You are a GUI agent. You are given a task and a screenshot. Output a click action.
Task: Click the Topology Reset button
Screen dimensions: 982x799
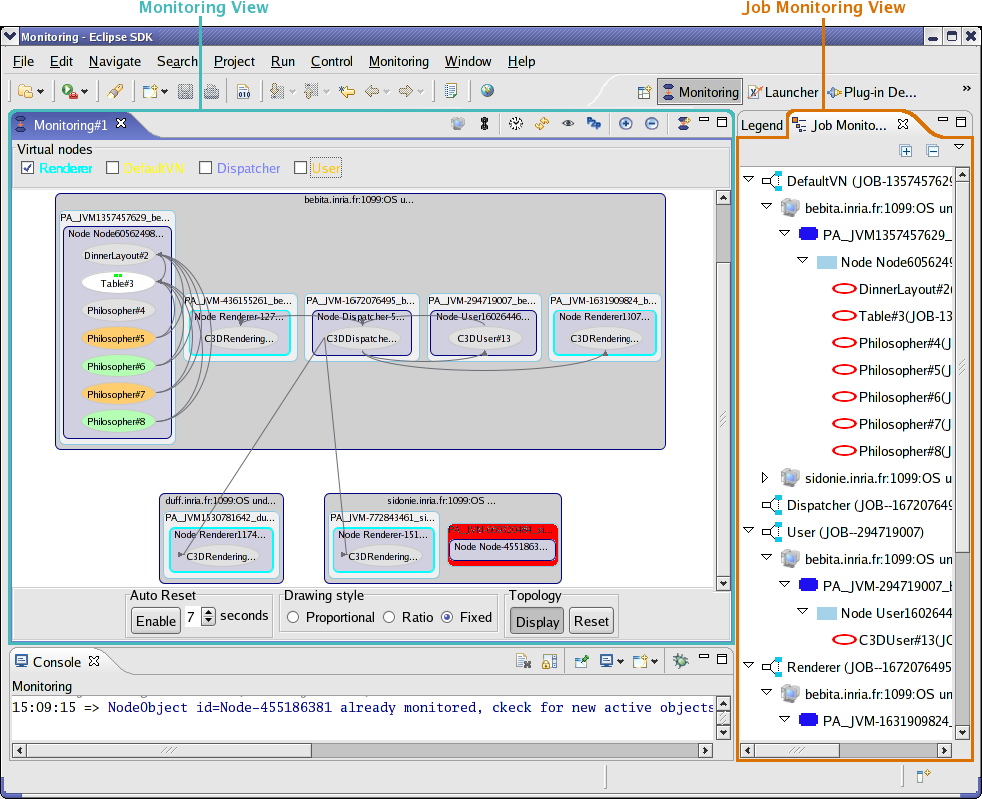[x=590, y=621]
